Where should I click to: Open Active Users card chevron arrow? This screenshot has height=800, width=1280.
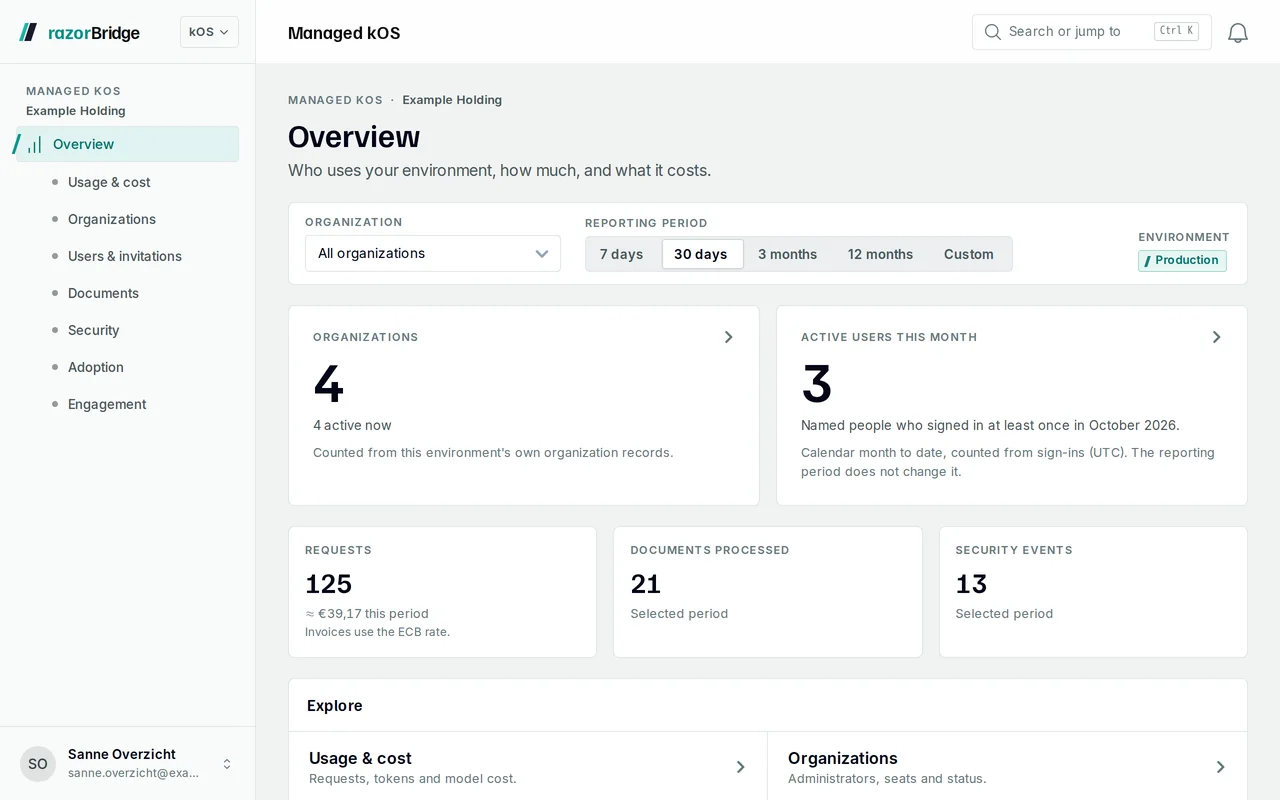(x=1217, y=337)
